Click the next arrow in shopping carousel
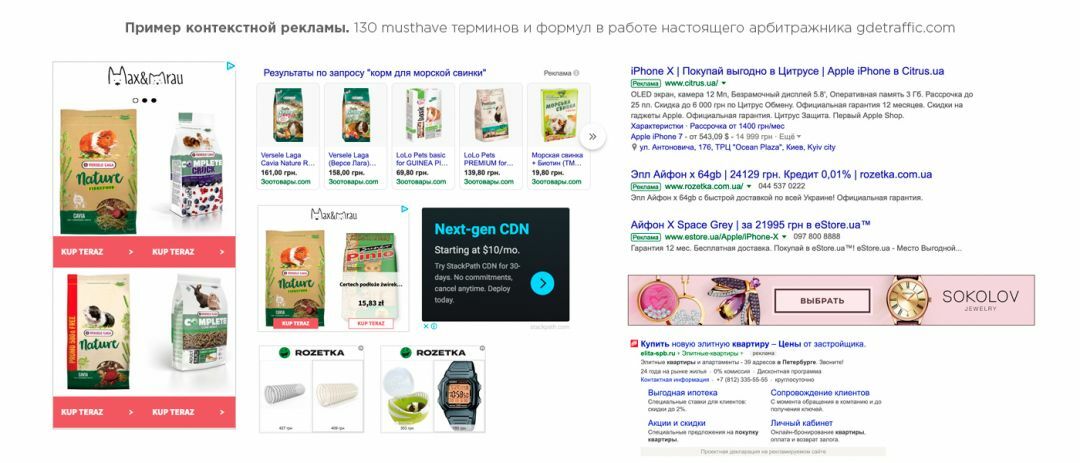This screenshot has height=463, width=1080. [592, 136]
